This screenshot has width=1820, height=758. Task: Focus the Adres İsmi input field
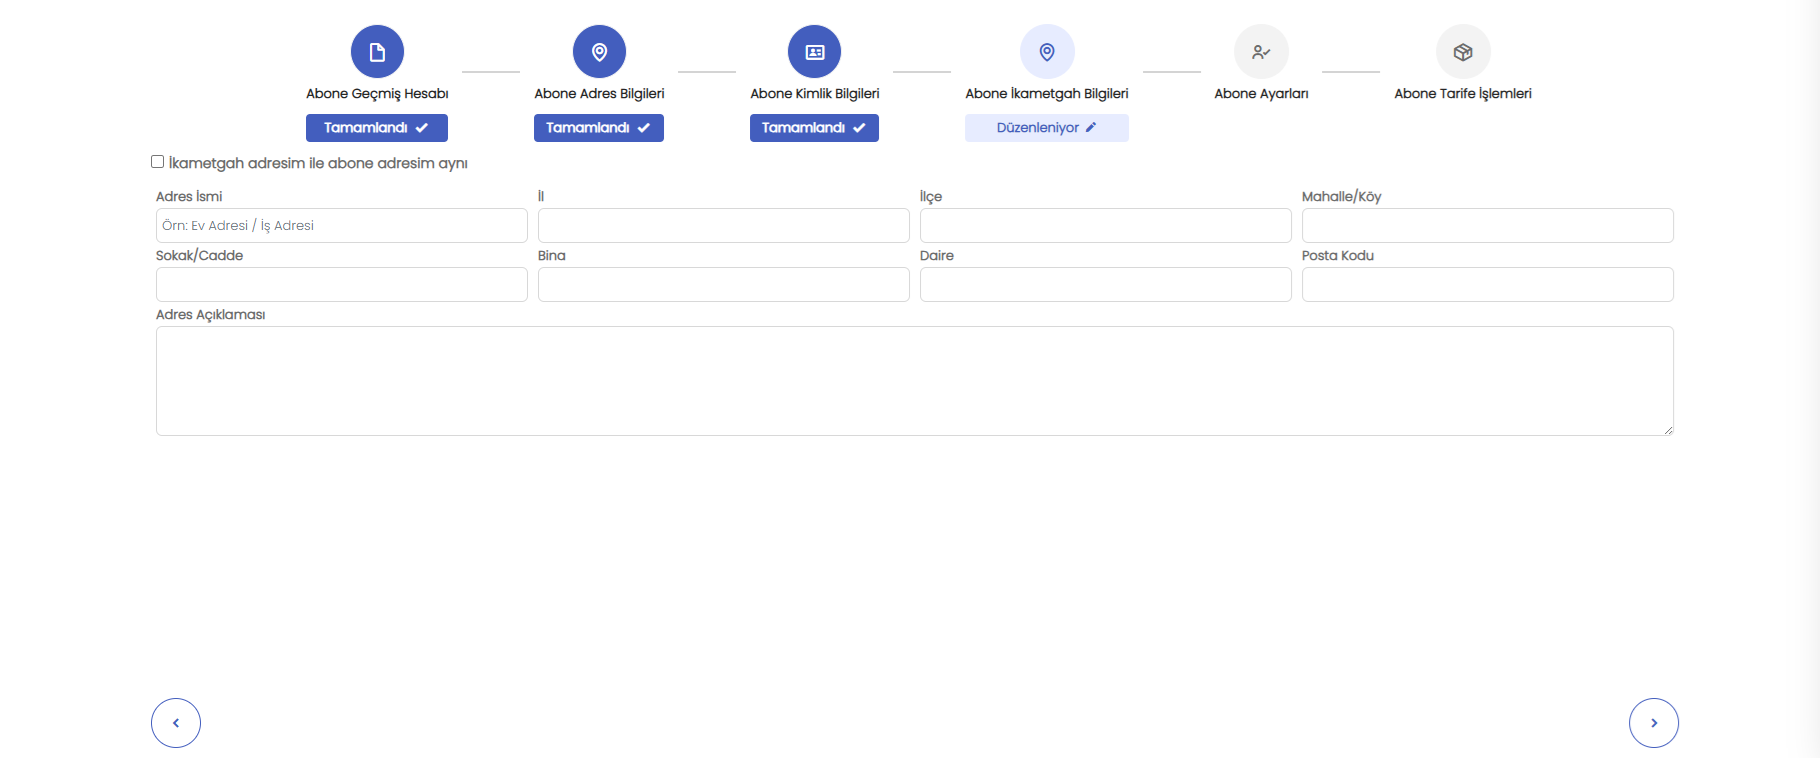(x=341, y=226)
